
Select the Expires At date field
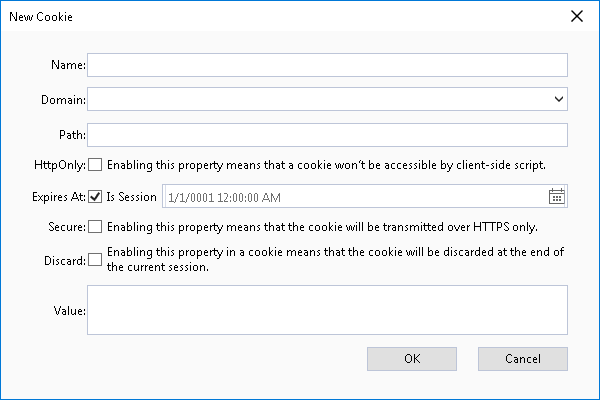355,196
